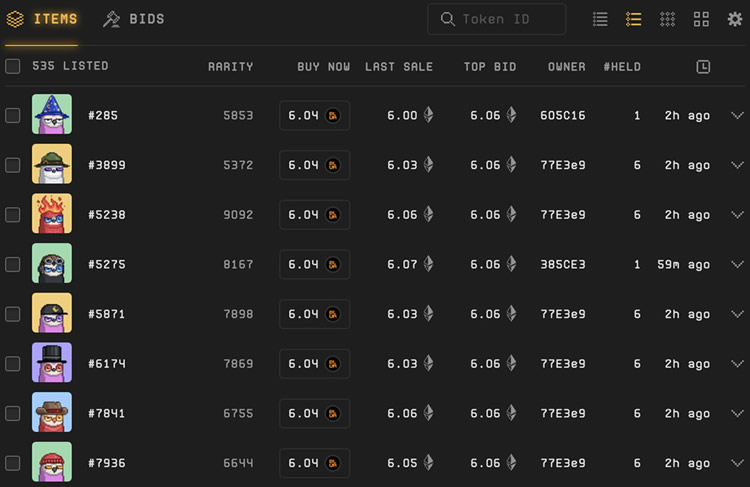Select the detailed list view icon
This screenshot has height=487, width=750.
633,19
